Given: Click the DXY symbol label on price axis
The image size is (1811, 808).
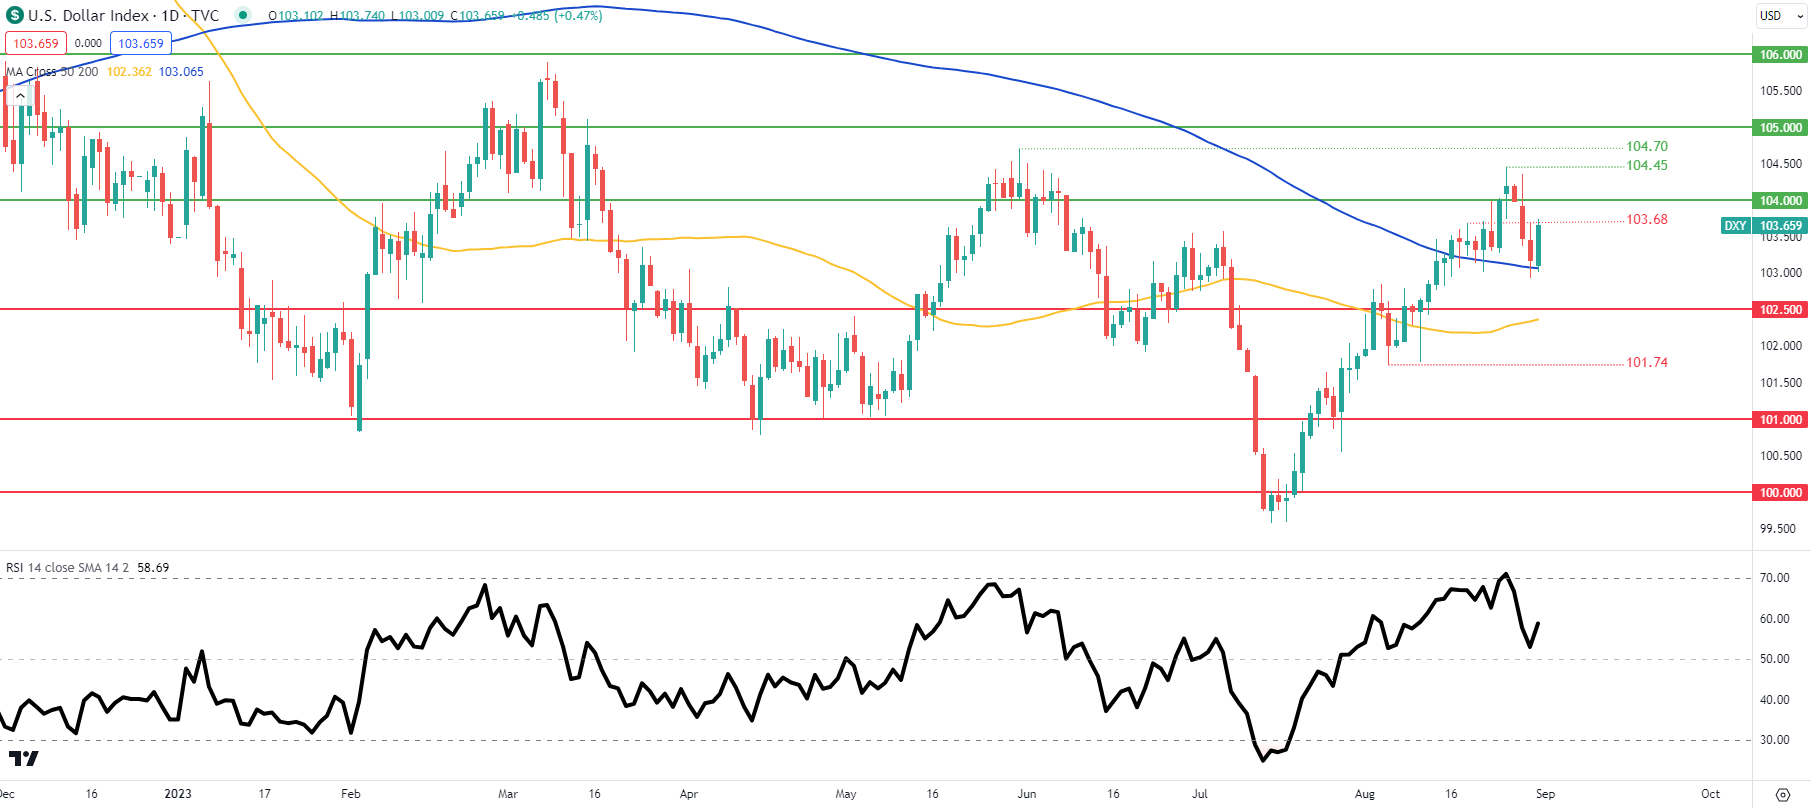Looking at the screenshot, I should (1735, 226).
